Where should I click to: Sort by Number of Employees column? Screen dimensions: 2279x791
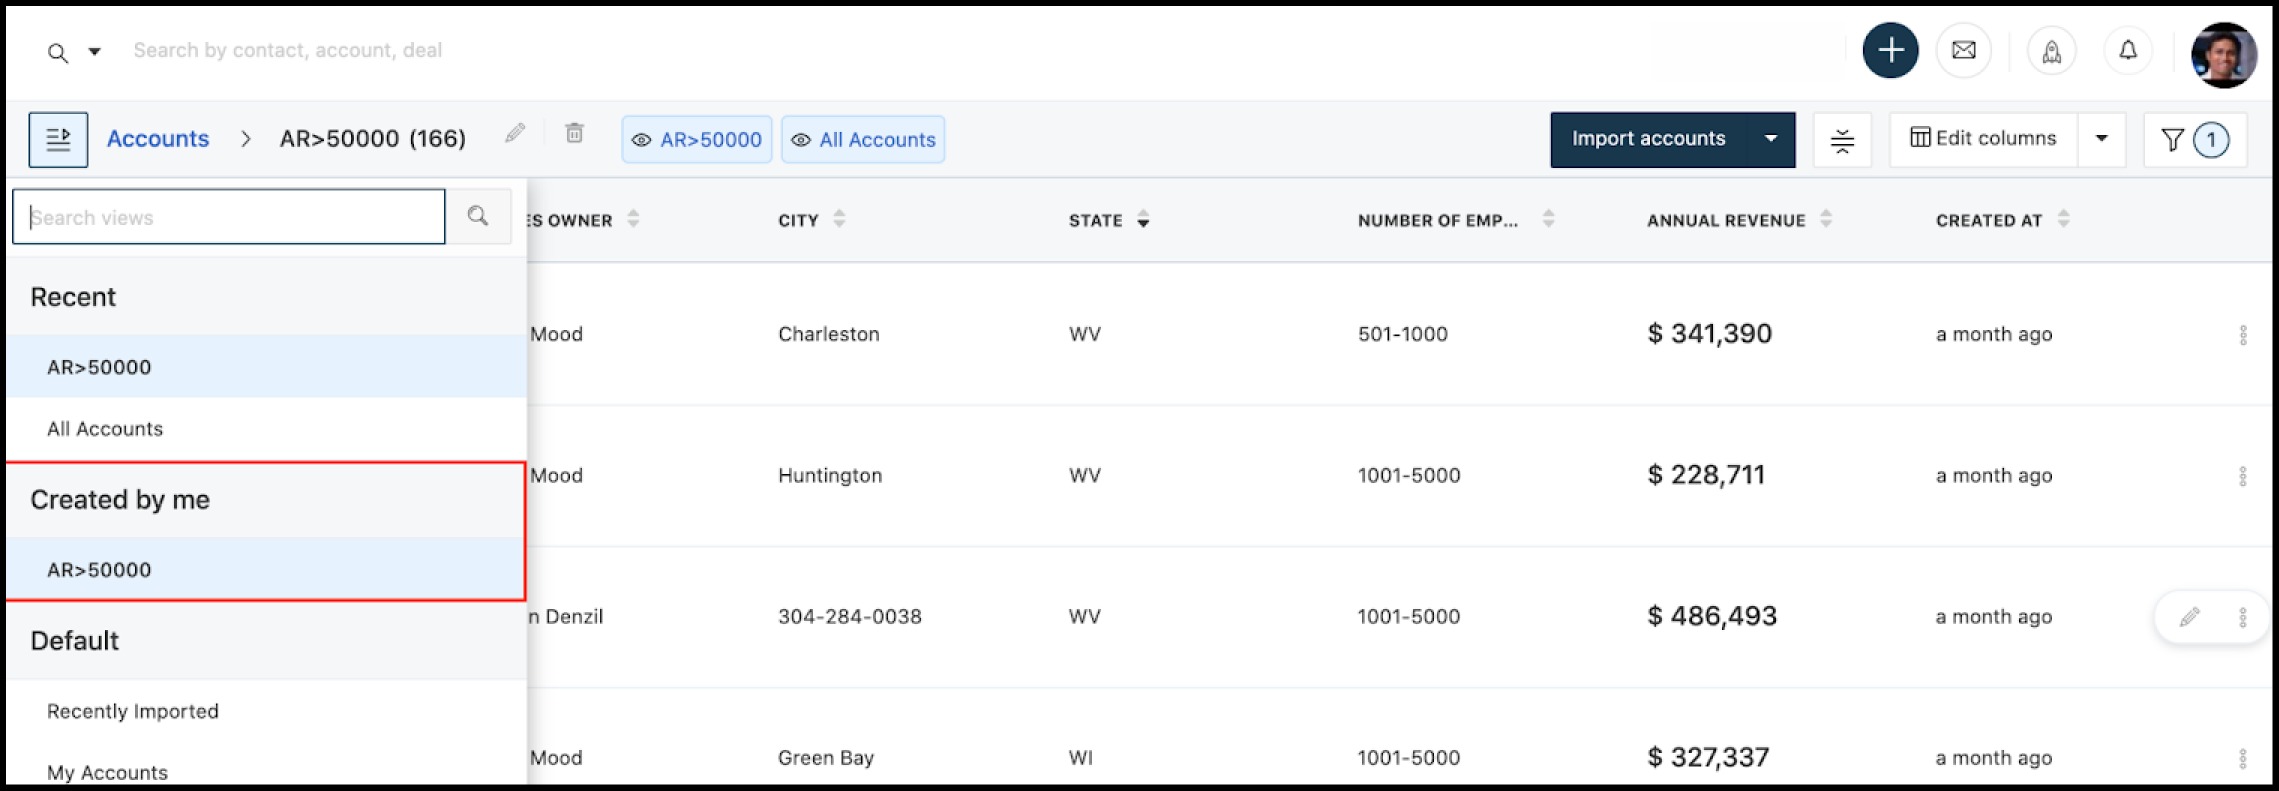pos(1548,219)
